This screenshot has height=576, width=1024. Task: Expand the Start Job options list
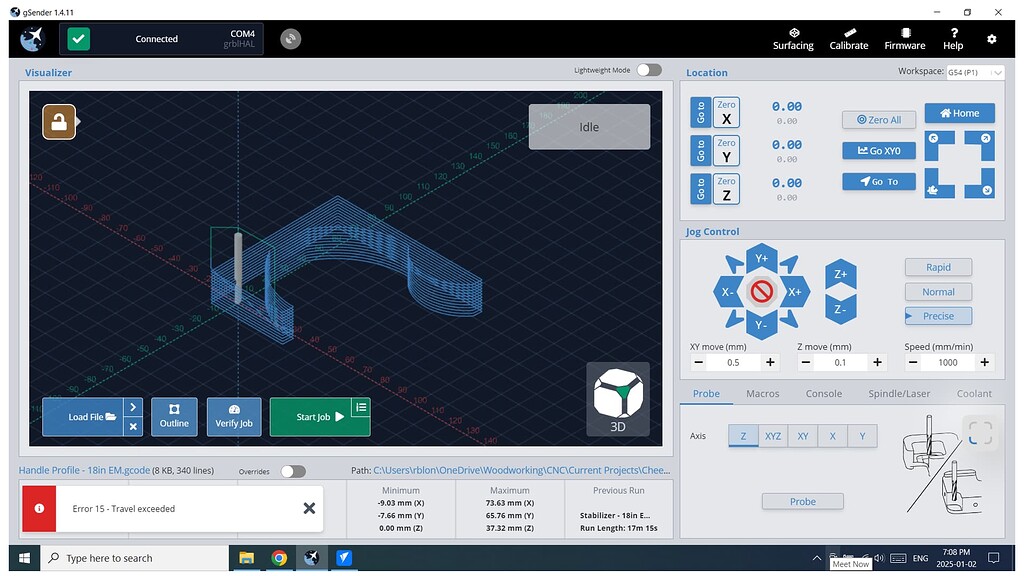click(x=360, y=407)
